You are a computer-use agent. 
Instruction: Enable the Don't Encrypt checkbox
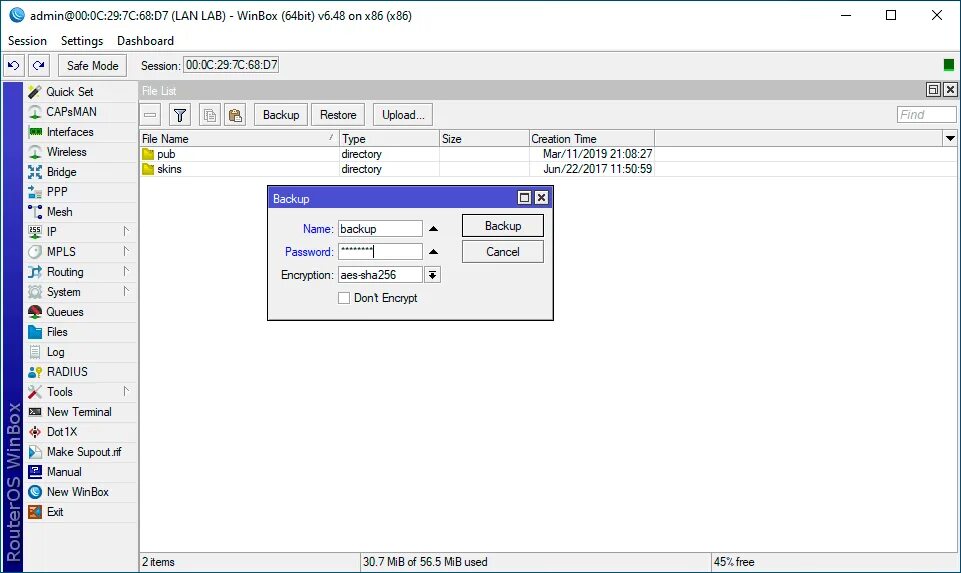coord(344,298)
